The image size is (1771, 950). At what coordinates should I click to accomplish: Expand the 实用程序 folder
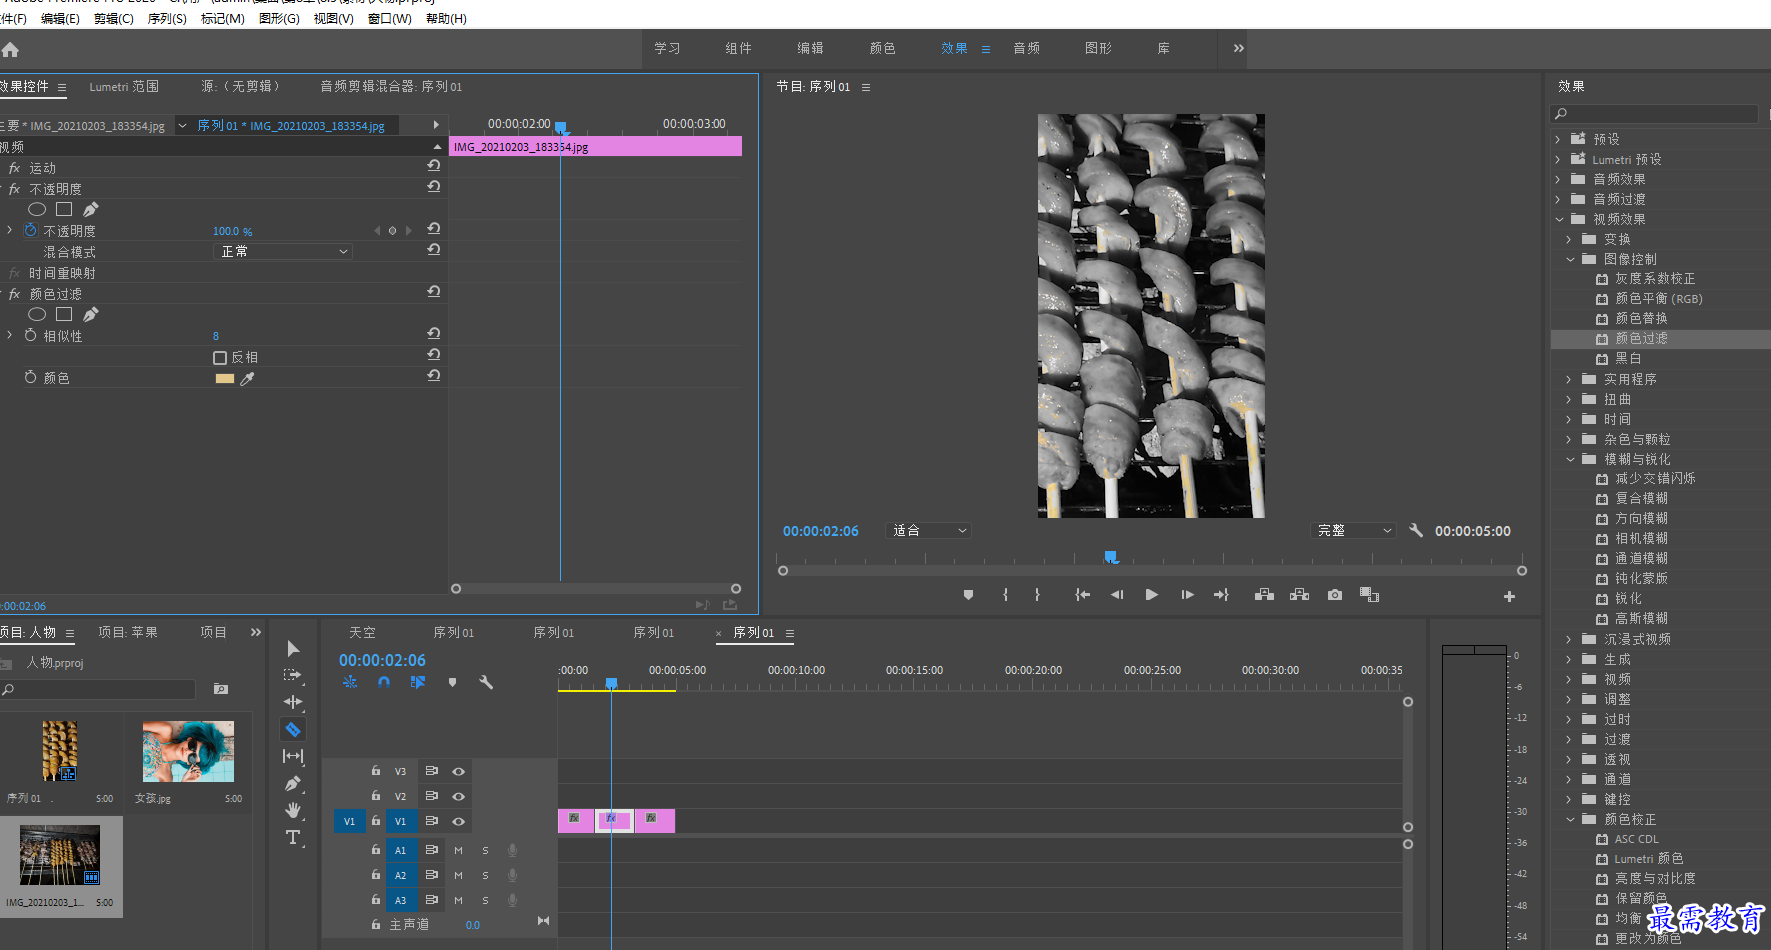(x=1569, y=379)
